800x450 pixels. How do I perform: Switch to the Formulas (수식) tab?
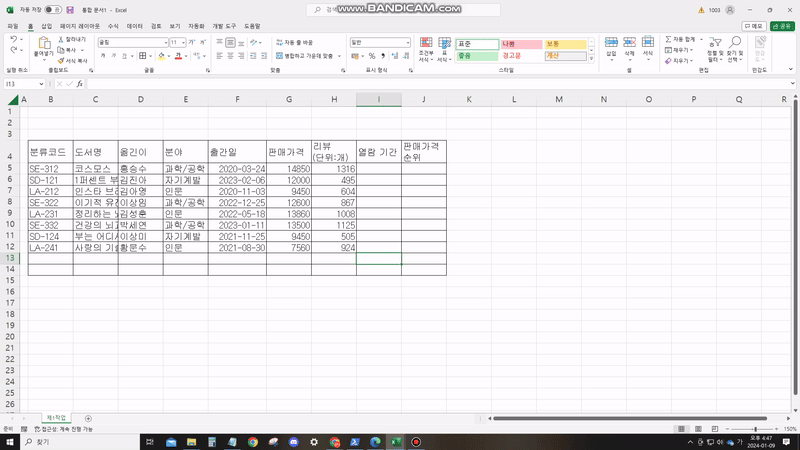coord(113,26)
